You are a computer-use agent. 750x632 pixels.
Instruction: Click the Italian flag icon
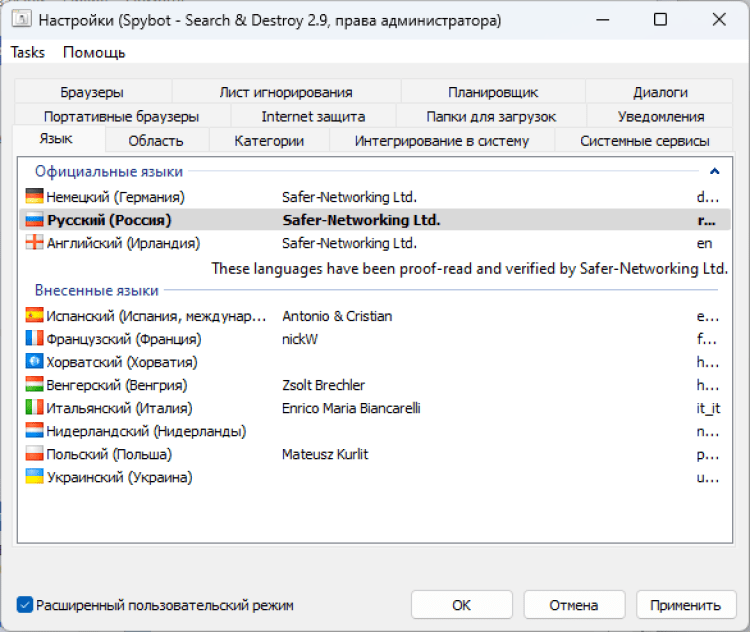[x=34, y=408]
